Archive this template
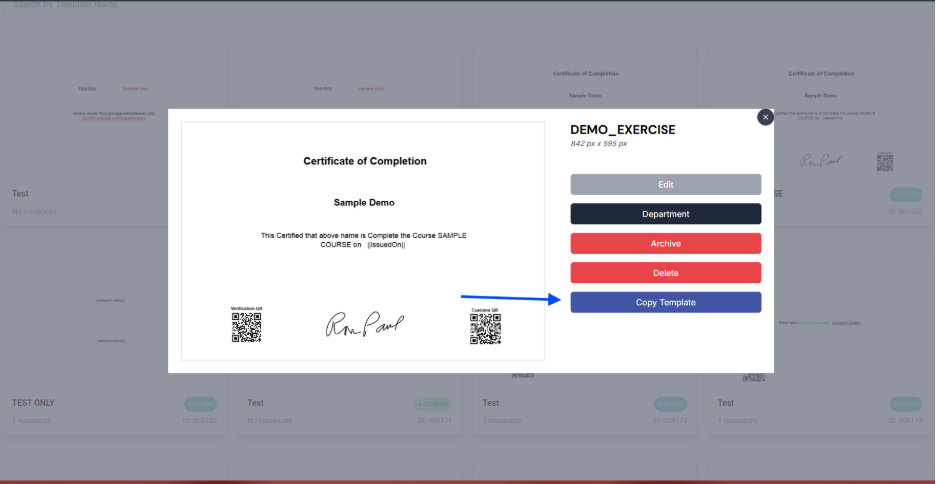 click(x=666, y=243)
